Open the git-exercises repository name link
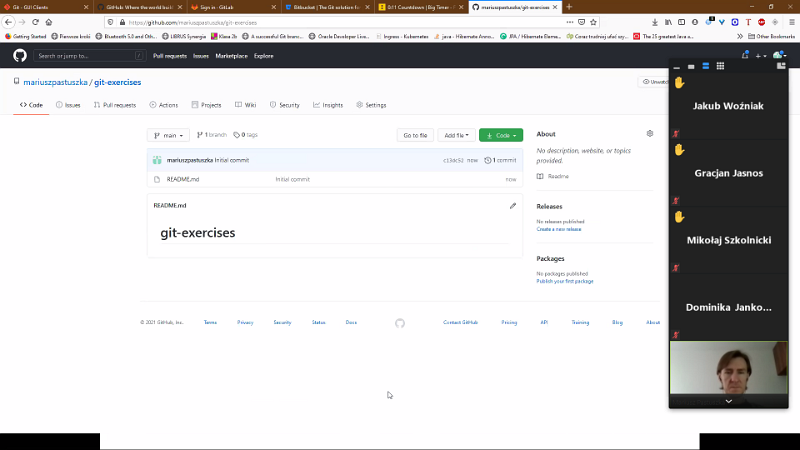This screenshot has height=450, width=800. point(117,82)
